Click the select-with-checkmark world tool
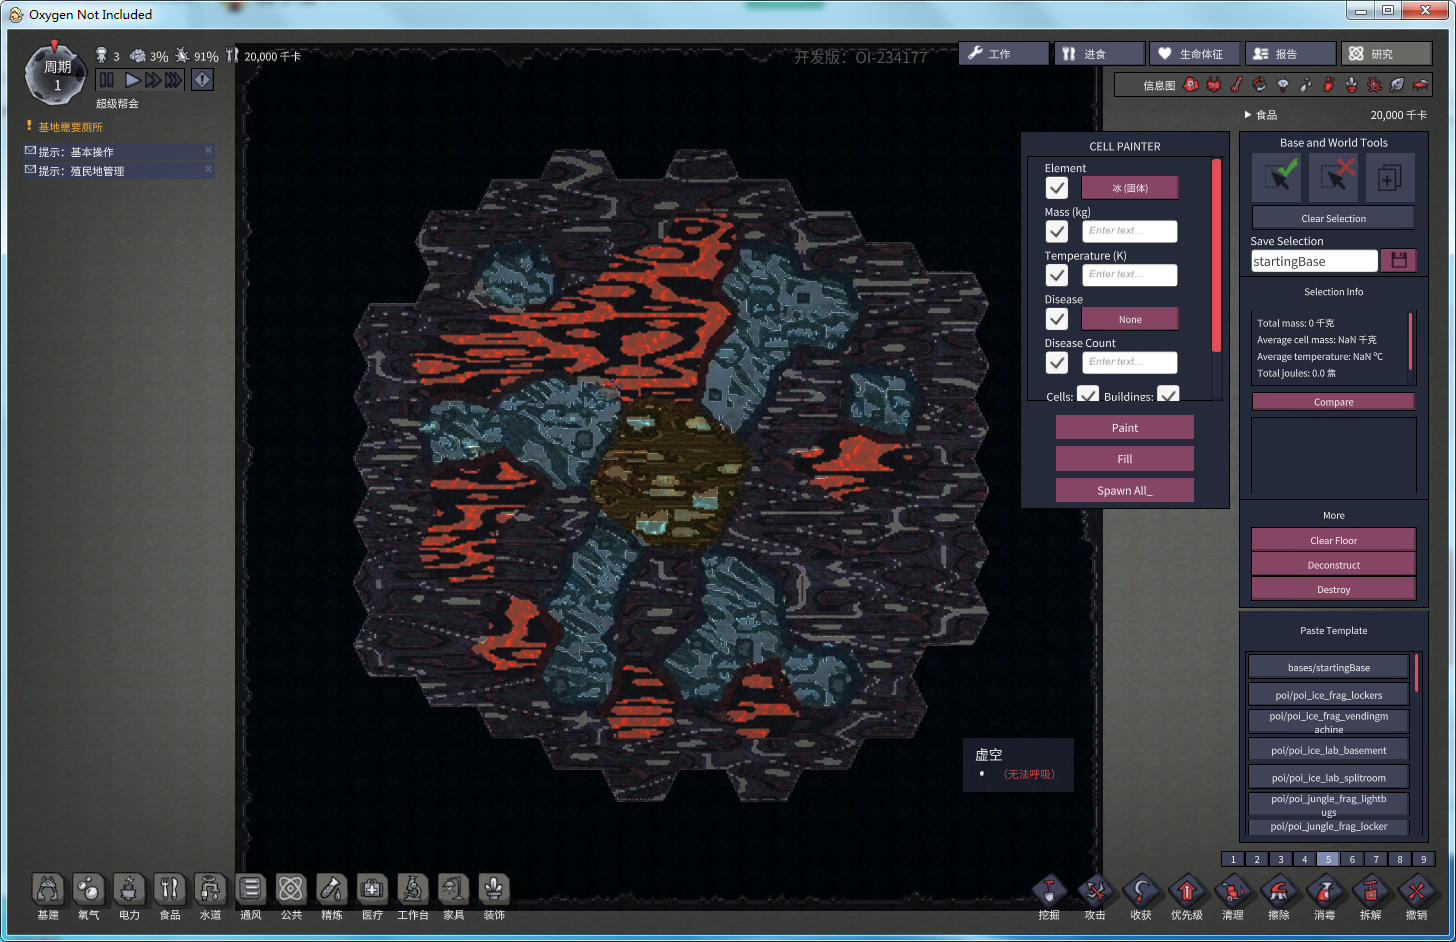 (x=1278, y=178)
